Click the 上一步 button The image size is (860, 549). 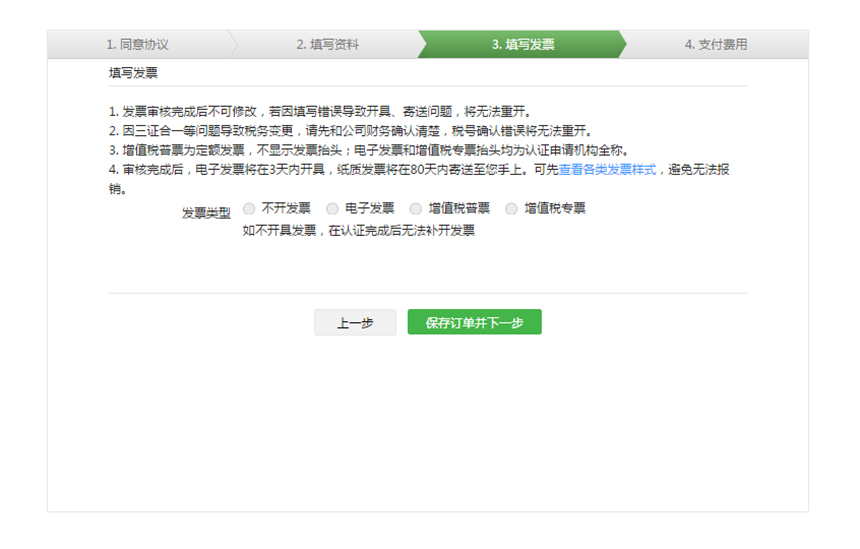tap(355, 322)
